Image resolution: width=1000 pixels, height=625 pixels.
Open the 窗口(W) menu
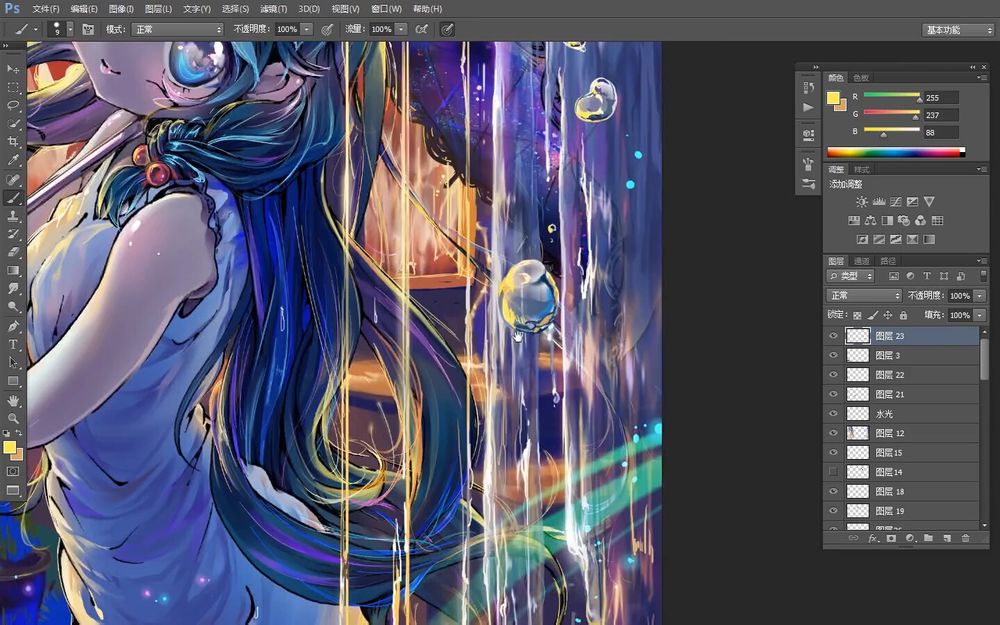(386, 9)
